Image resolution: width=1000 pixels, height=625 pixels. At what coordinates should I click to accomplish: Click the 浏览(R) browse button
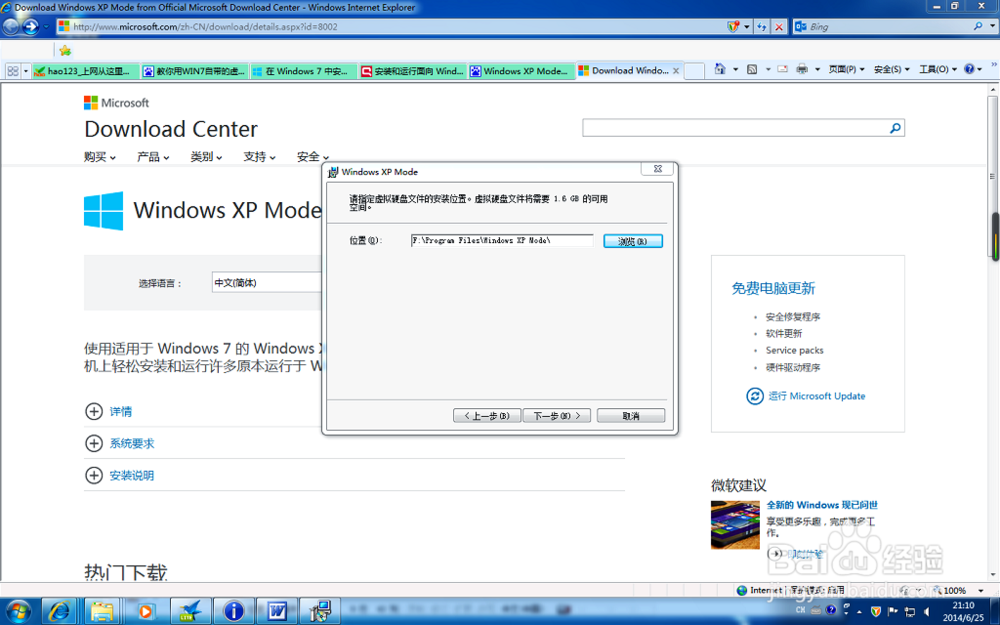tap(633, 241)
